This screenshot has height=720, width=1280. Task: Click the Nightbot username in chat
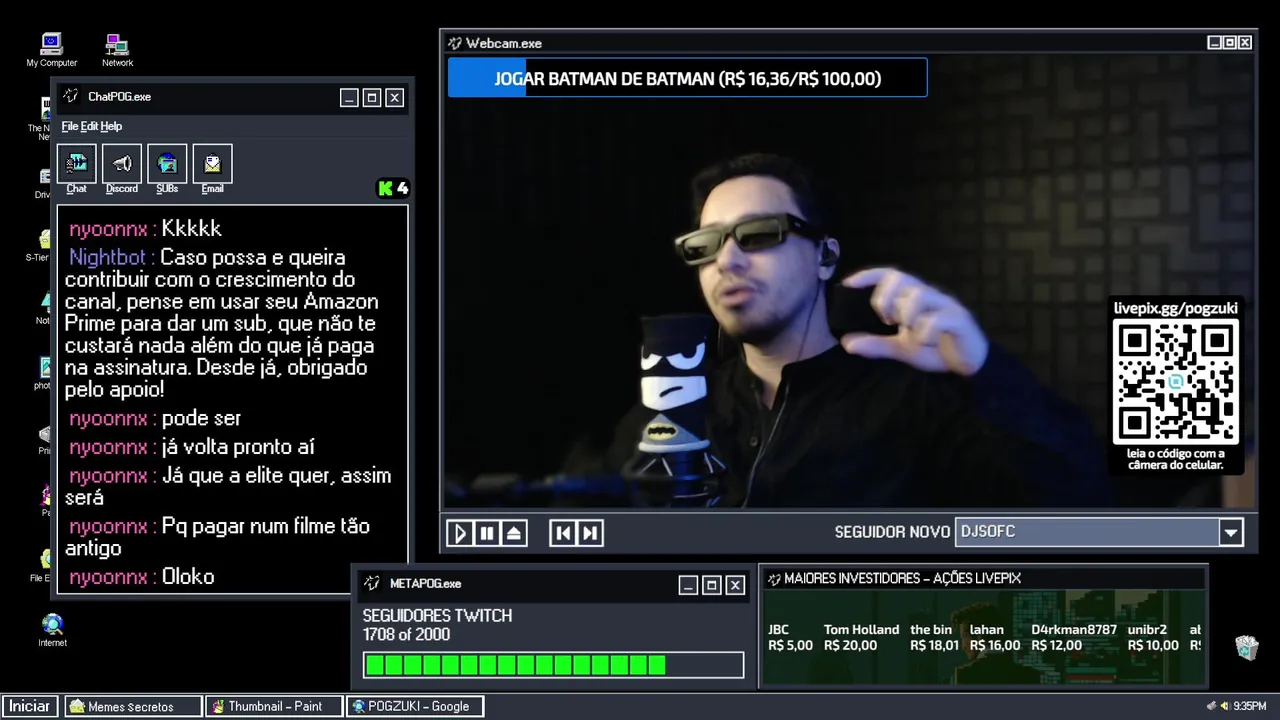[108, 258]
